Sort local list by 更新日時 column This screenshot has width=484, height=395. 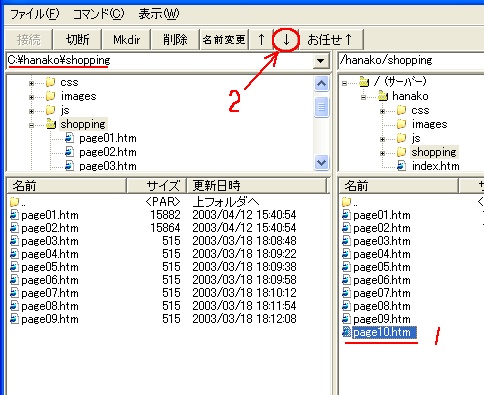coord(257,186)
